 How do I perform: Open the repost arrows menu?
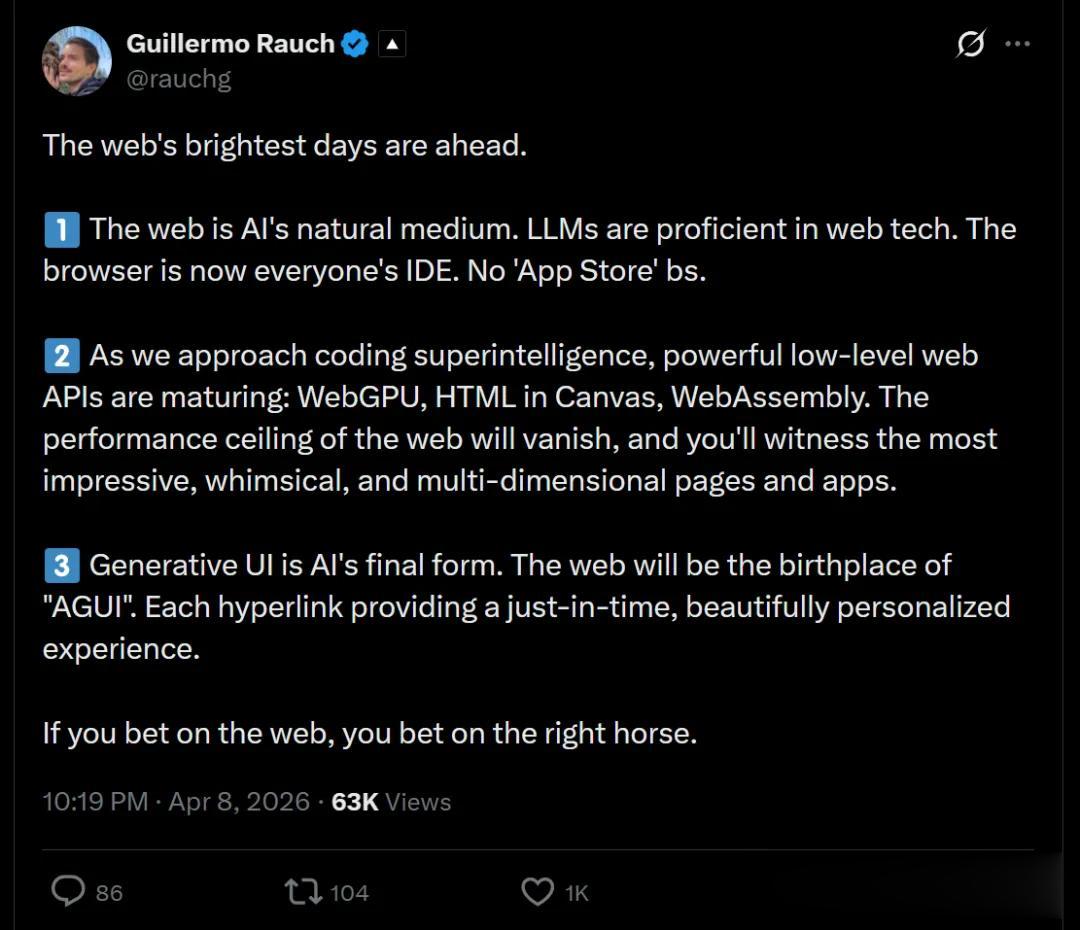(x=302, y=891)
